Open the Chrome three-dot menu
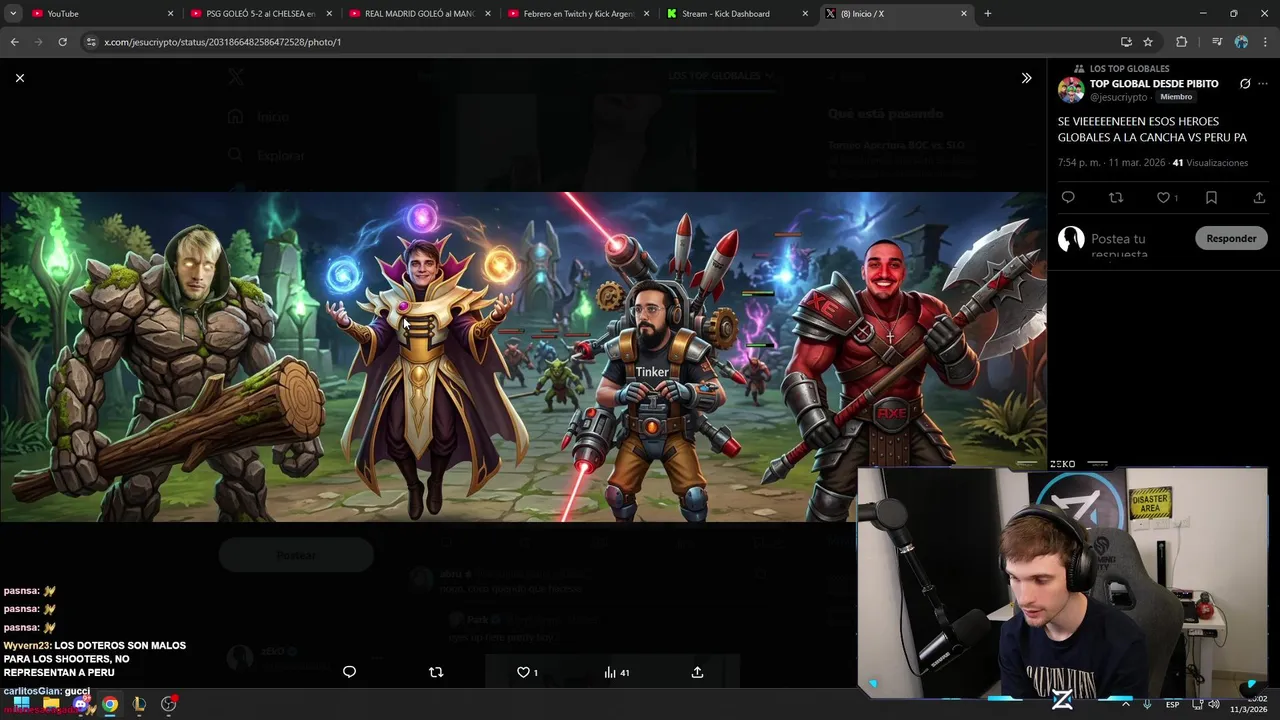 click(x=1265, y=42)
